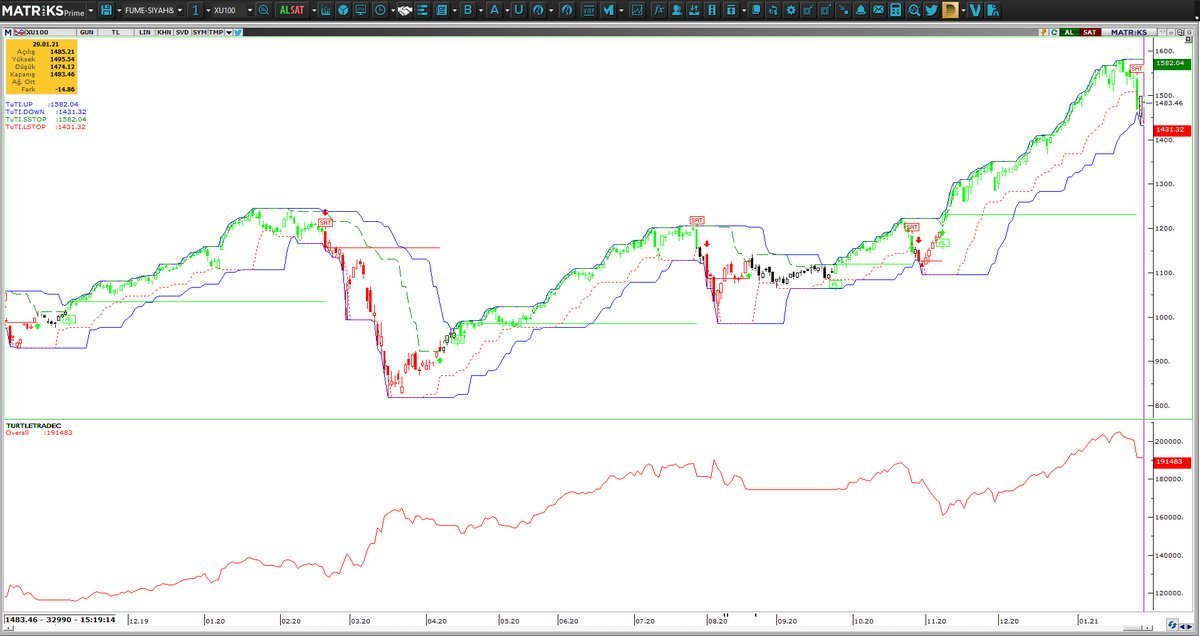Click the clock icon in toolbar
The width and height of the screenshot is (1200, 636).
pos(381,10)
